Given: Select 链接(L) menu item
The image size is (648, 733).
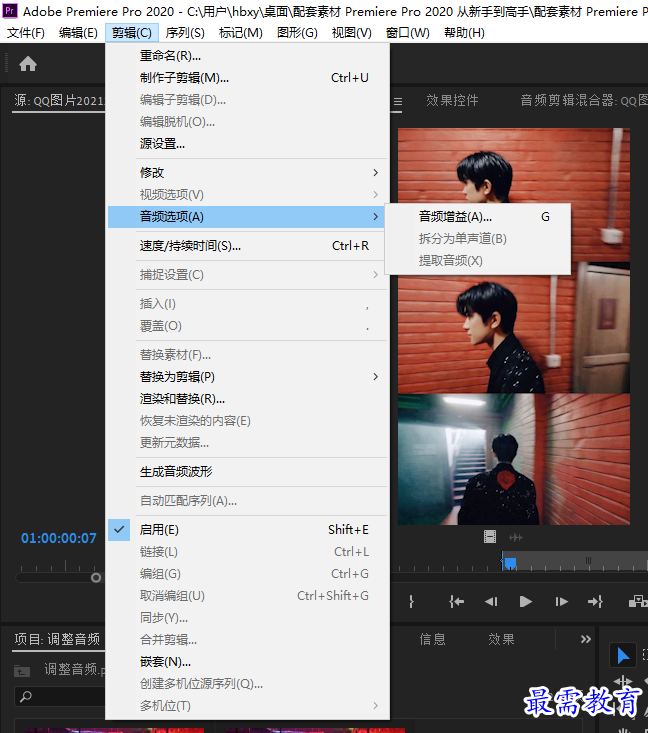Looking at the screenshot, I should (x=247, y=552).
